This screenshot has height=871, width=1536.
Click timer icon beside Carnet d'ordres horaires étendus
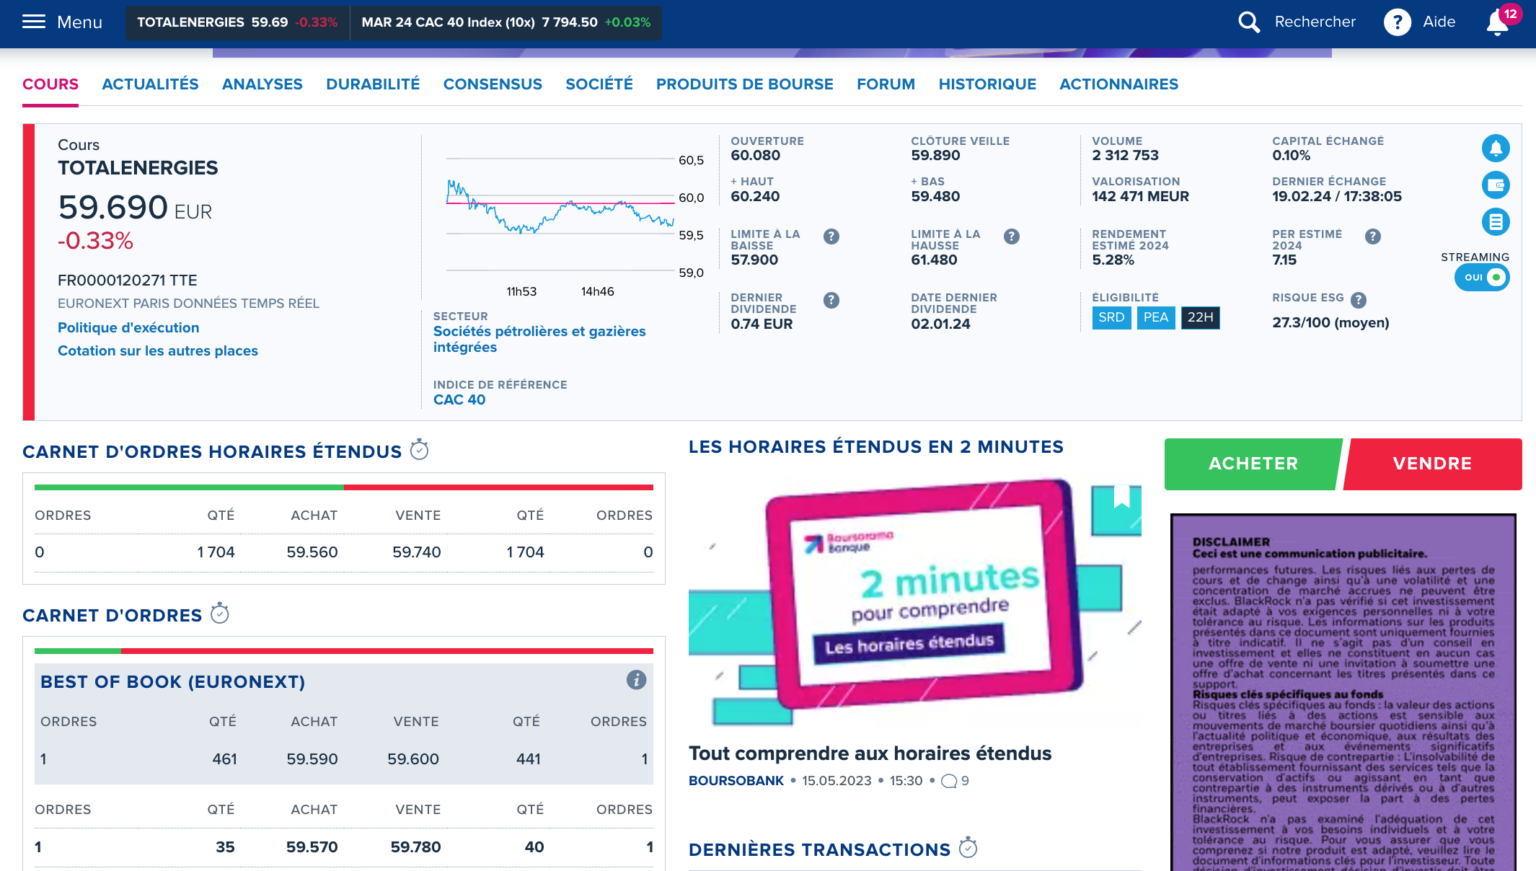pyautogui.click(x=420, y=450)
